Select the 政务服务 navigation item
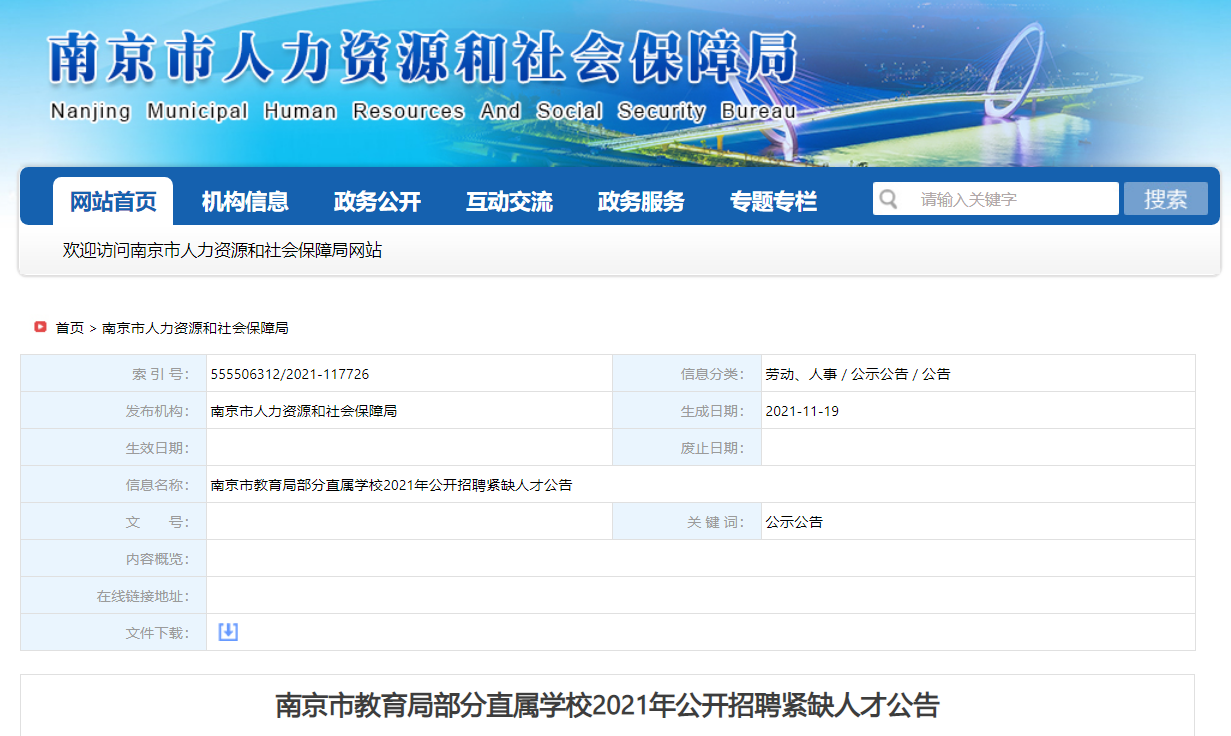Screen dimensions: 1231x736 (x=641, y=202)
